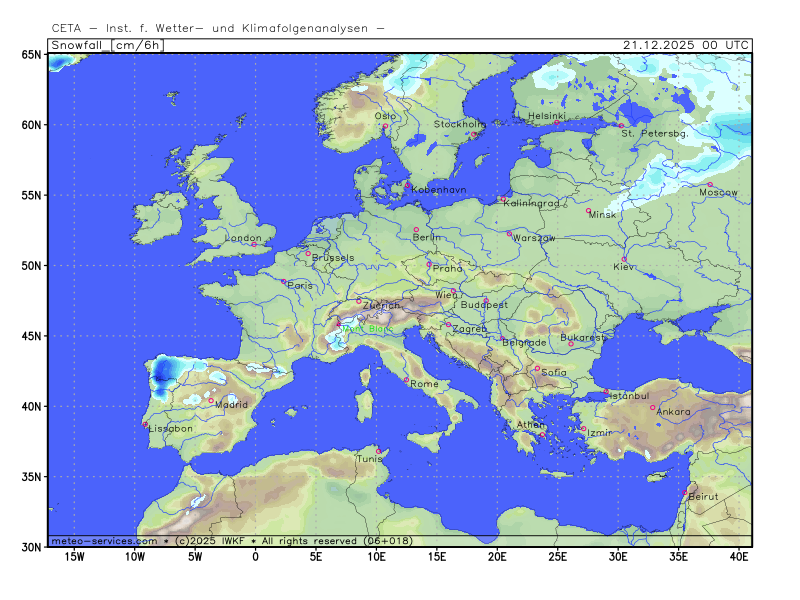Screen dimensions: 800x600
Task: Click the 21.12.2025 00 UTC timestamp
Action: [685, 45]
